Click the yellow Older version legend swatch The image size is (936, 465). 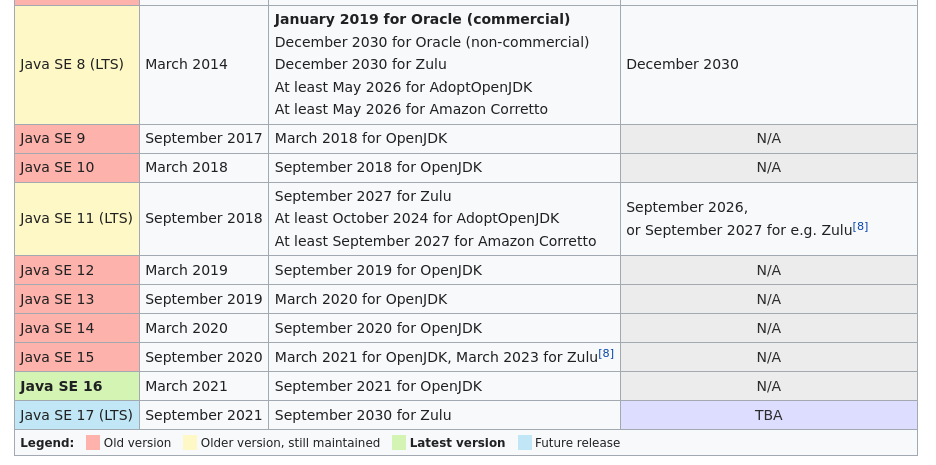190,443
